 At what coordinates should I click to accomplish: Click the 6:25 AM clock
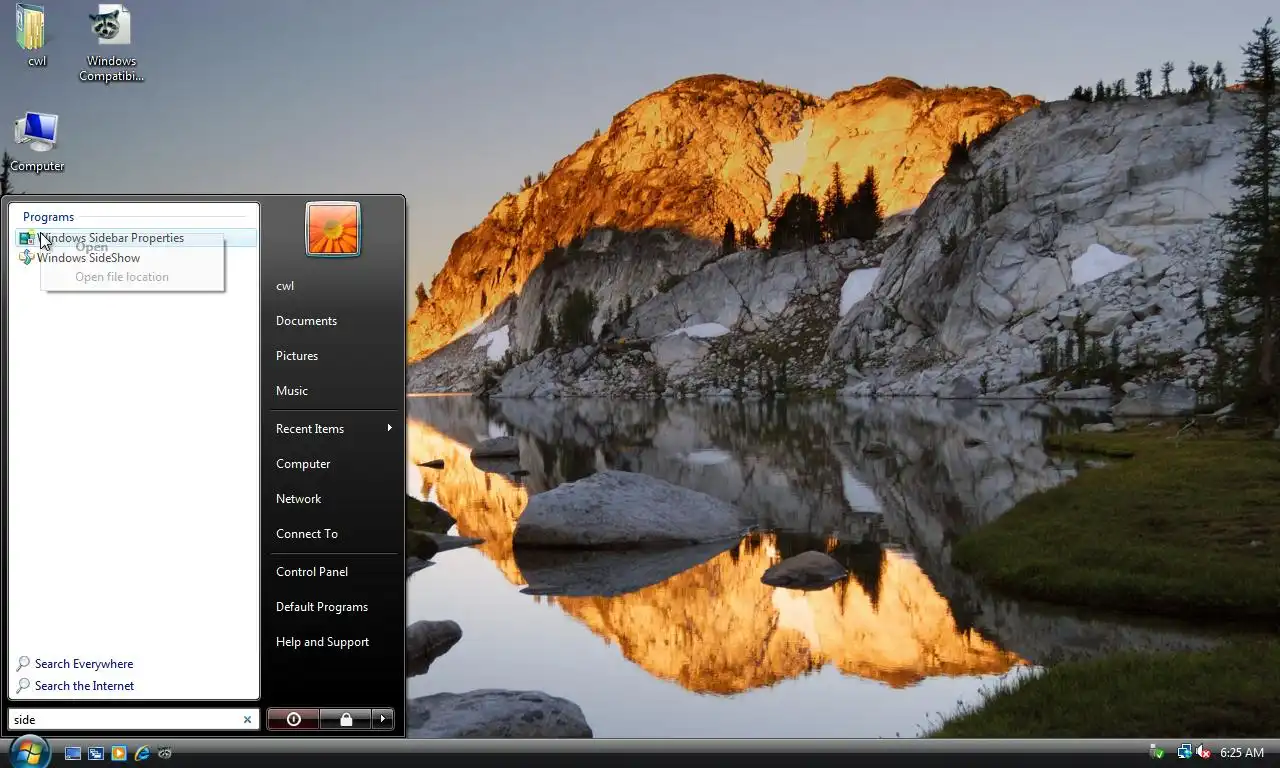tap(1242, 753)
